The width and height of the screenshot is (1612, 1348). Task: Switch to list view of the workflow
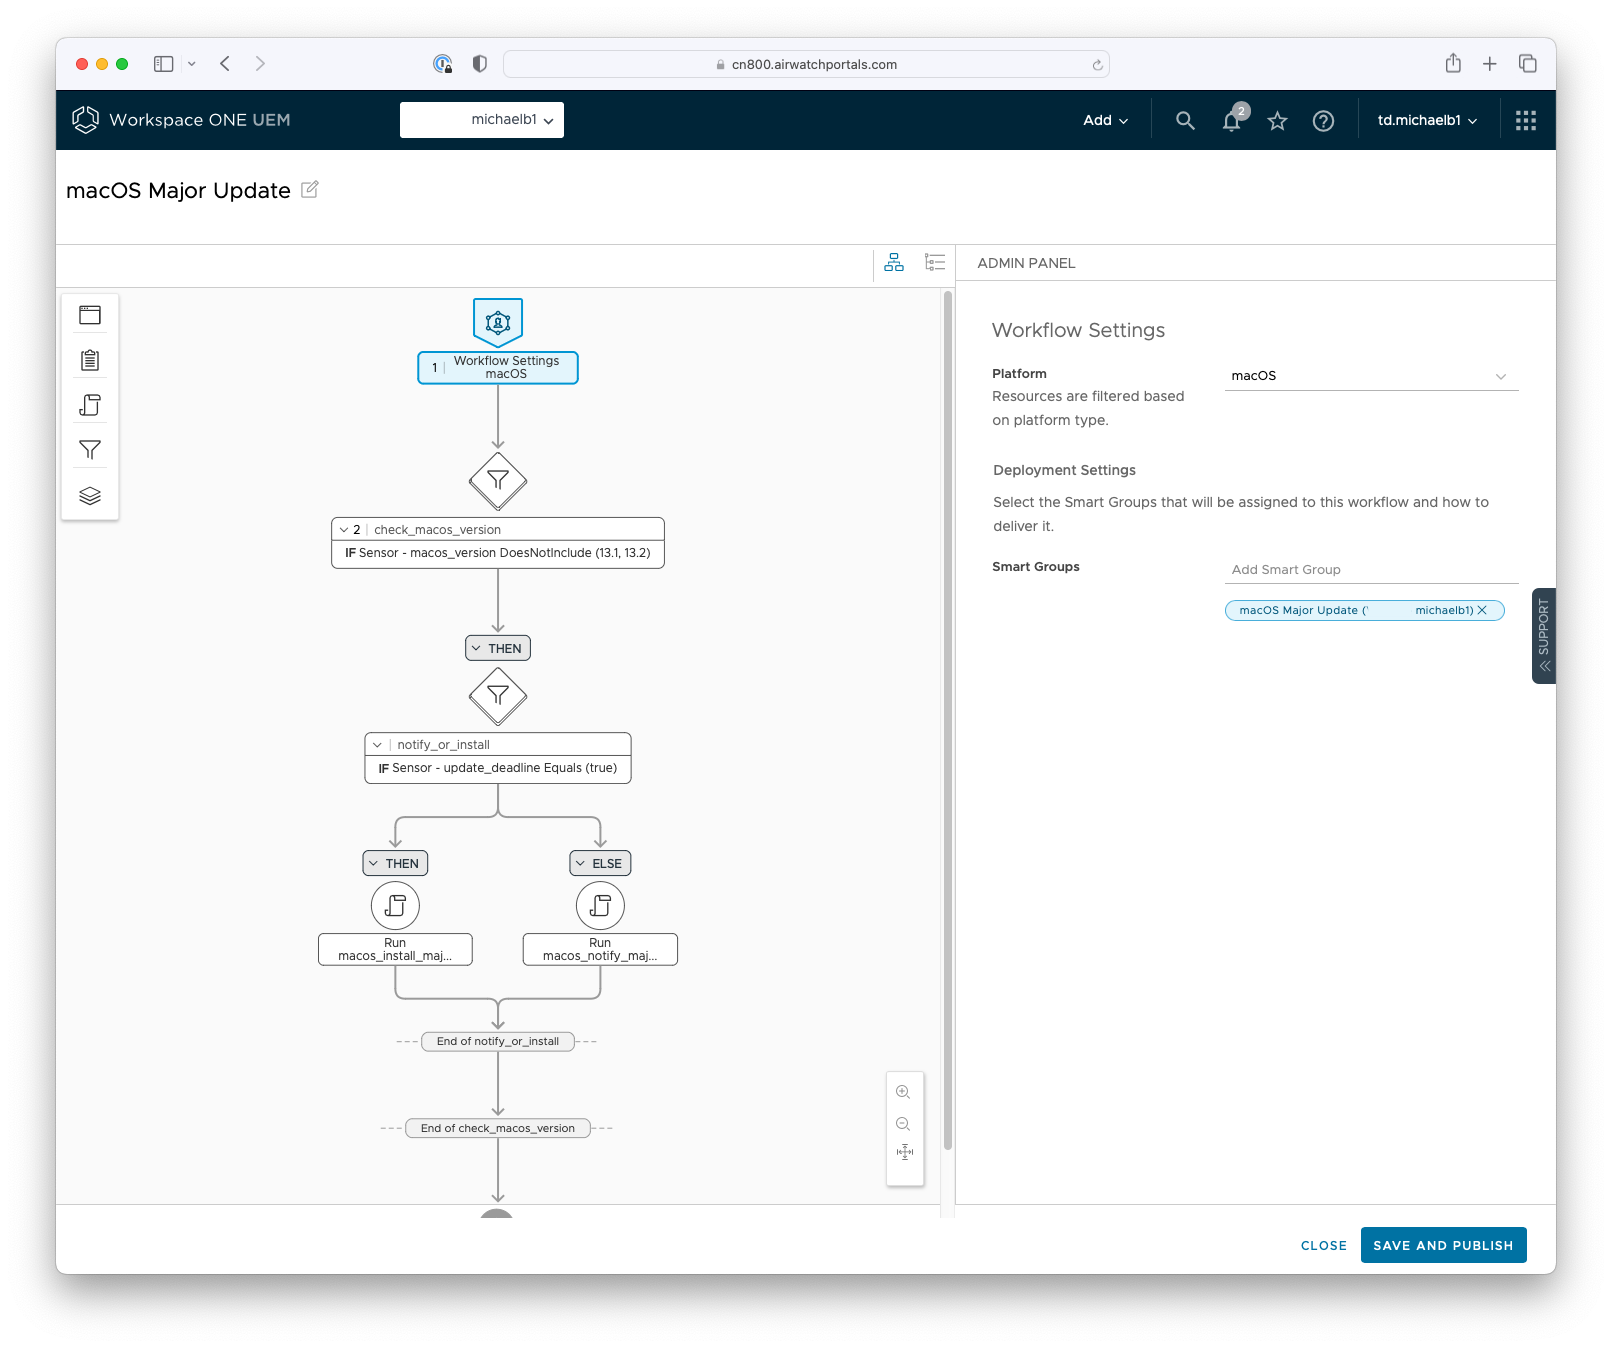click(x=934, y=262)
